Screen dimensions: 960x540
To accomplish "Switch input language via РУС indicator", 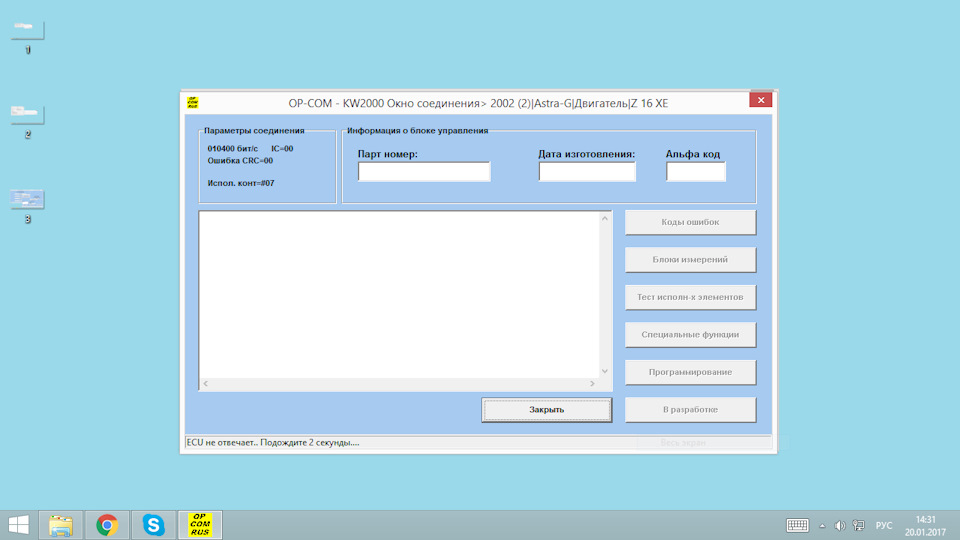I will pos(884,525).
